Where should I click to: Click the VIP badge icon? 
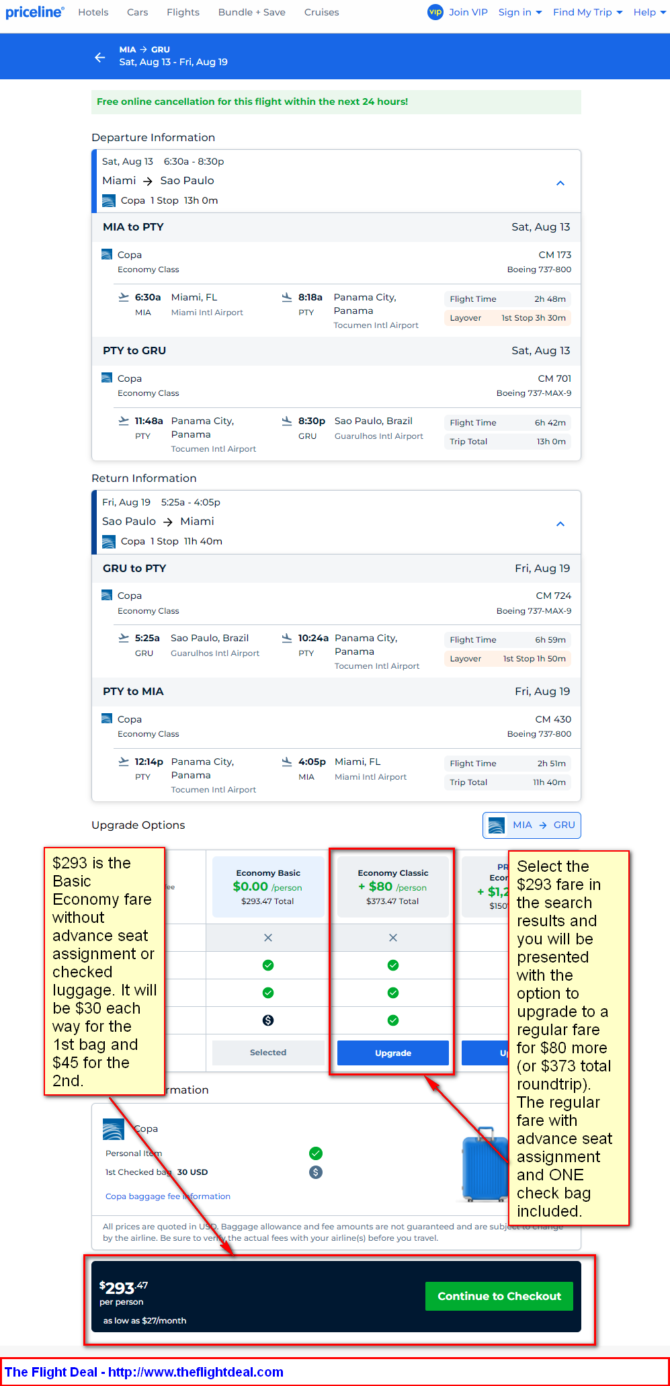tap(435, 12)
